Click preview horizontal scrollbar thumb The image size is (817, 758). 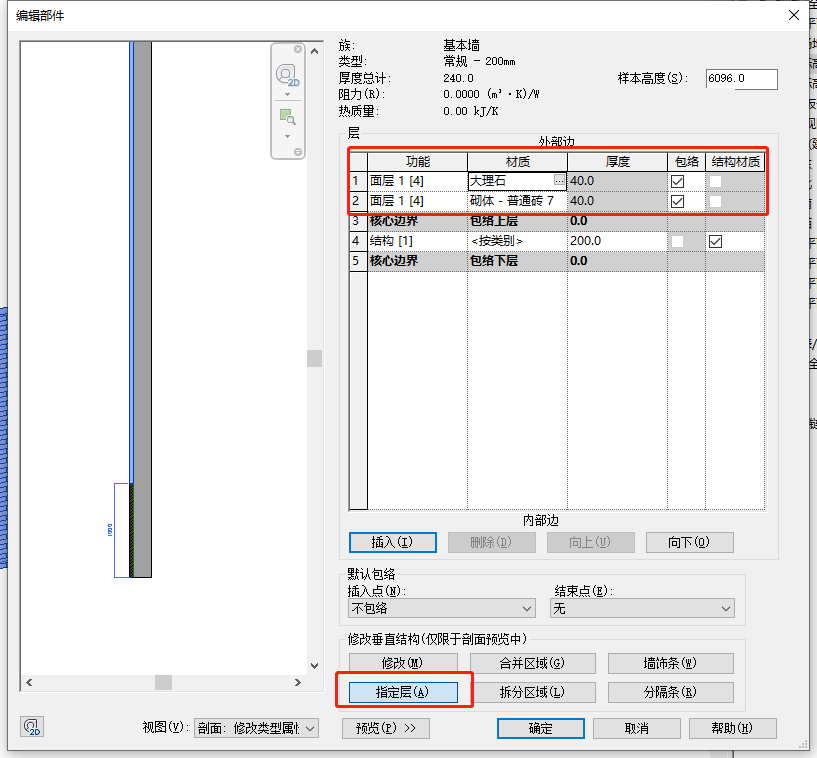[x=164, y=682]
